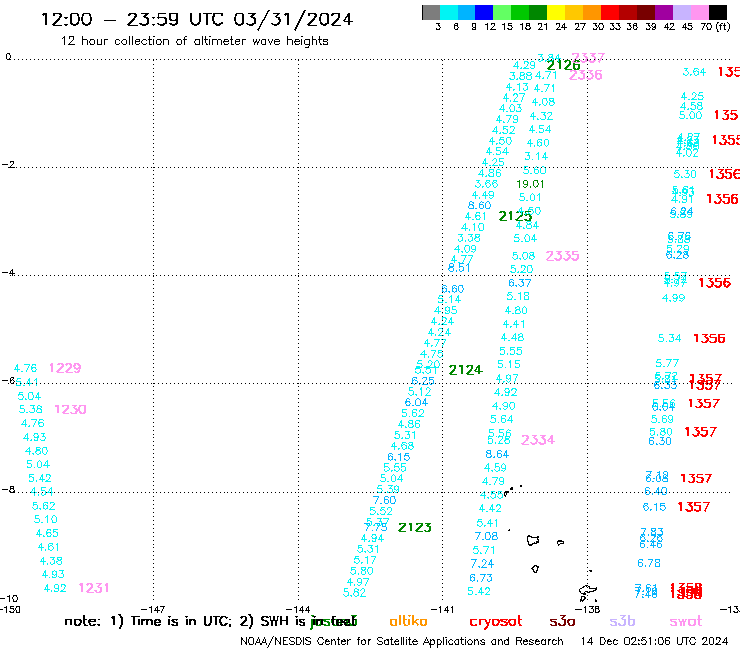Viewport: 740px width, 650px height.
Task: Select the blue 8.51 wave height reading
Action: click(x=459, y=268)
